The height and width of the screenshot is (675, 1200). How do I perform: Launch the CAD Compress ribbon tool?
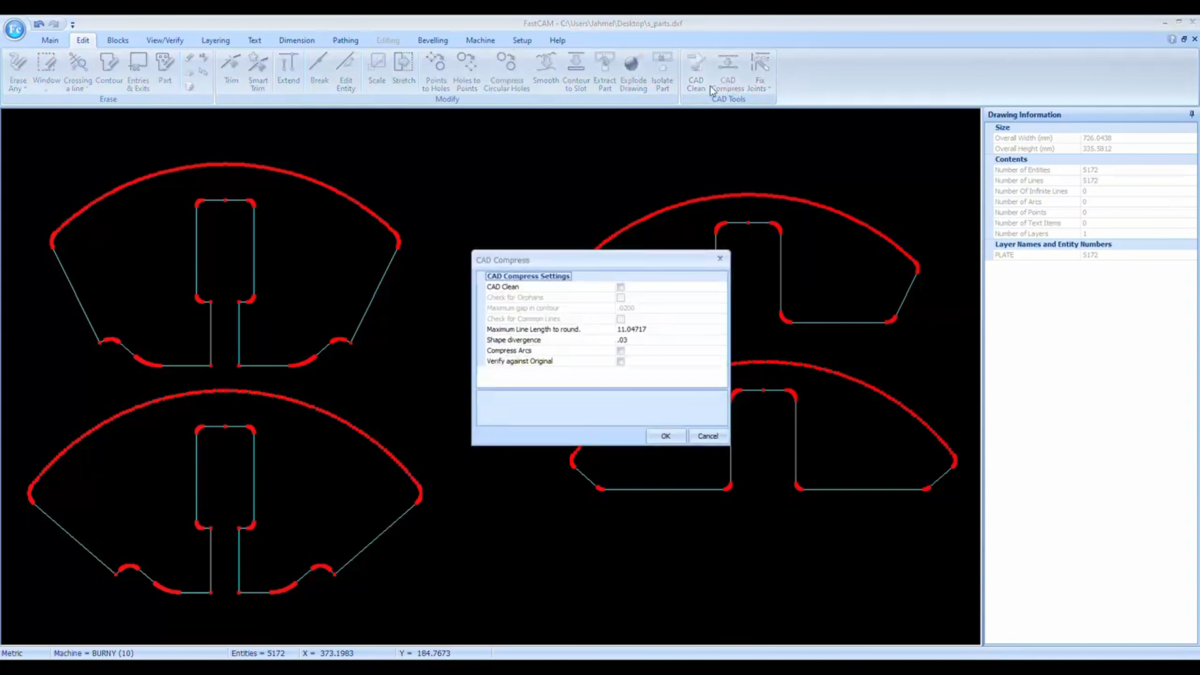point(728,72)
